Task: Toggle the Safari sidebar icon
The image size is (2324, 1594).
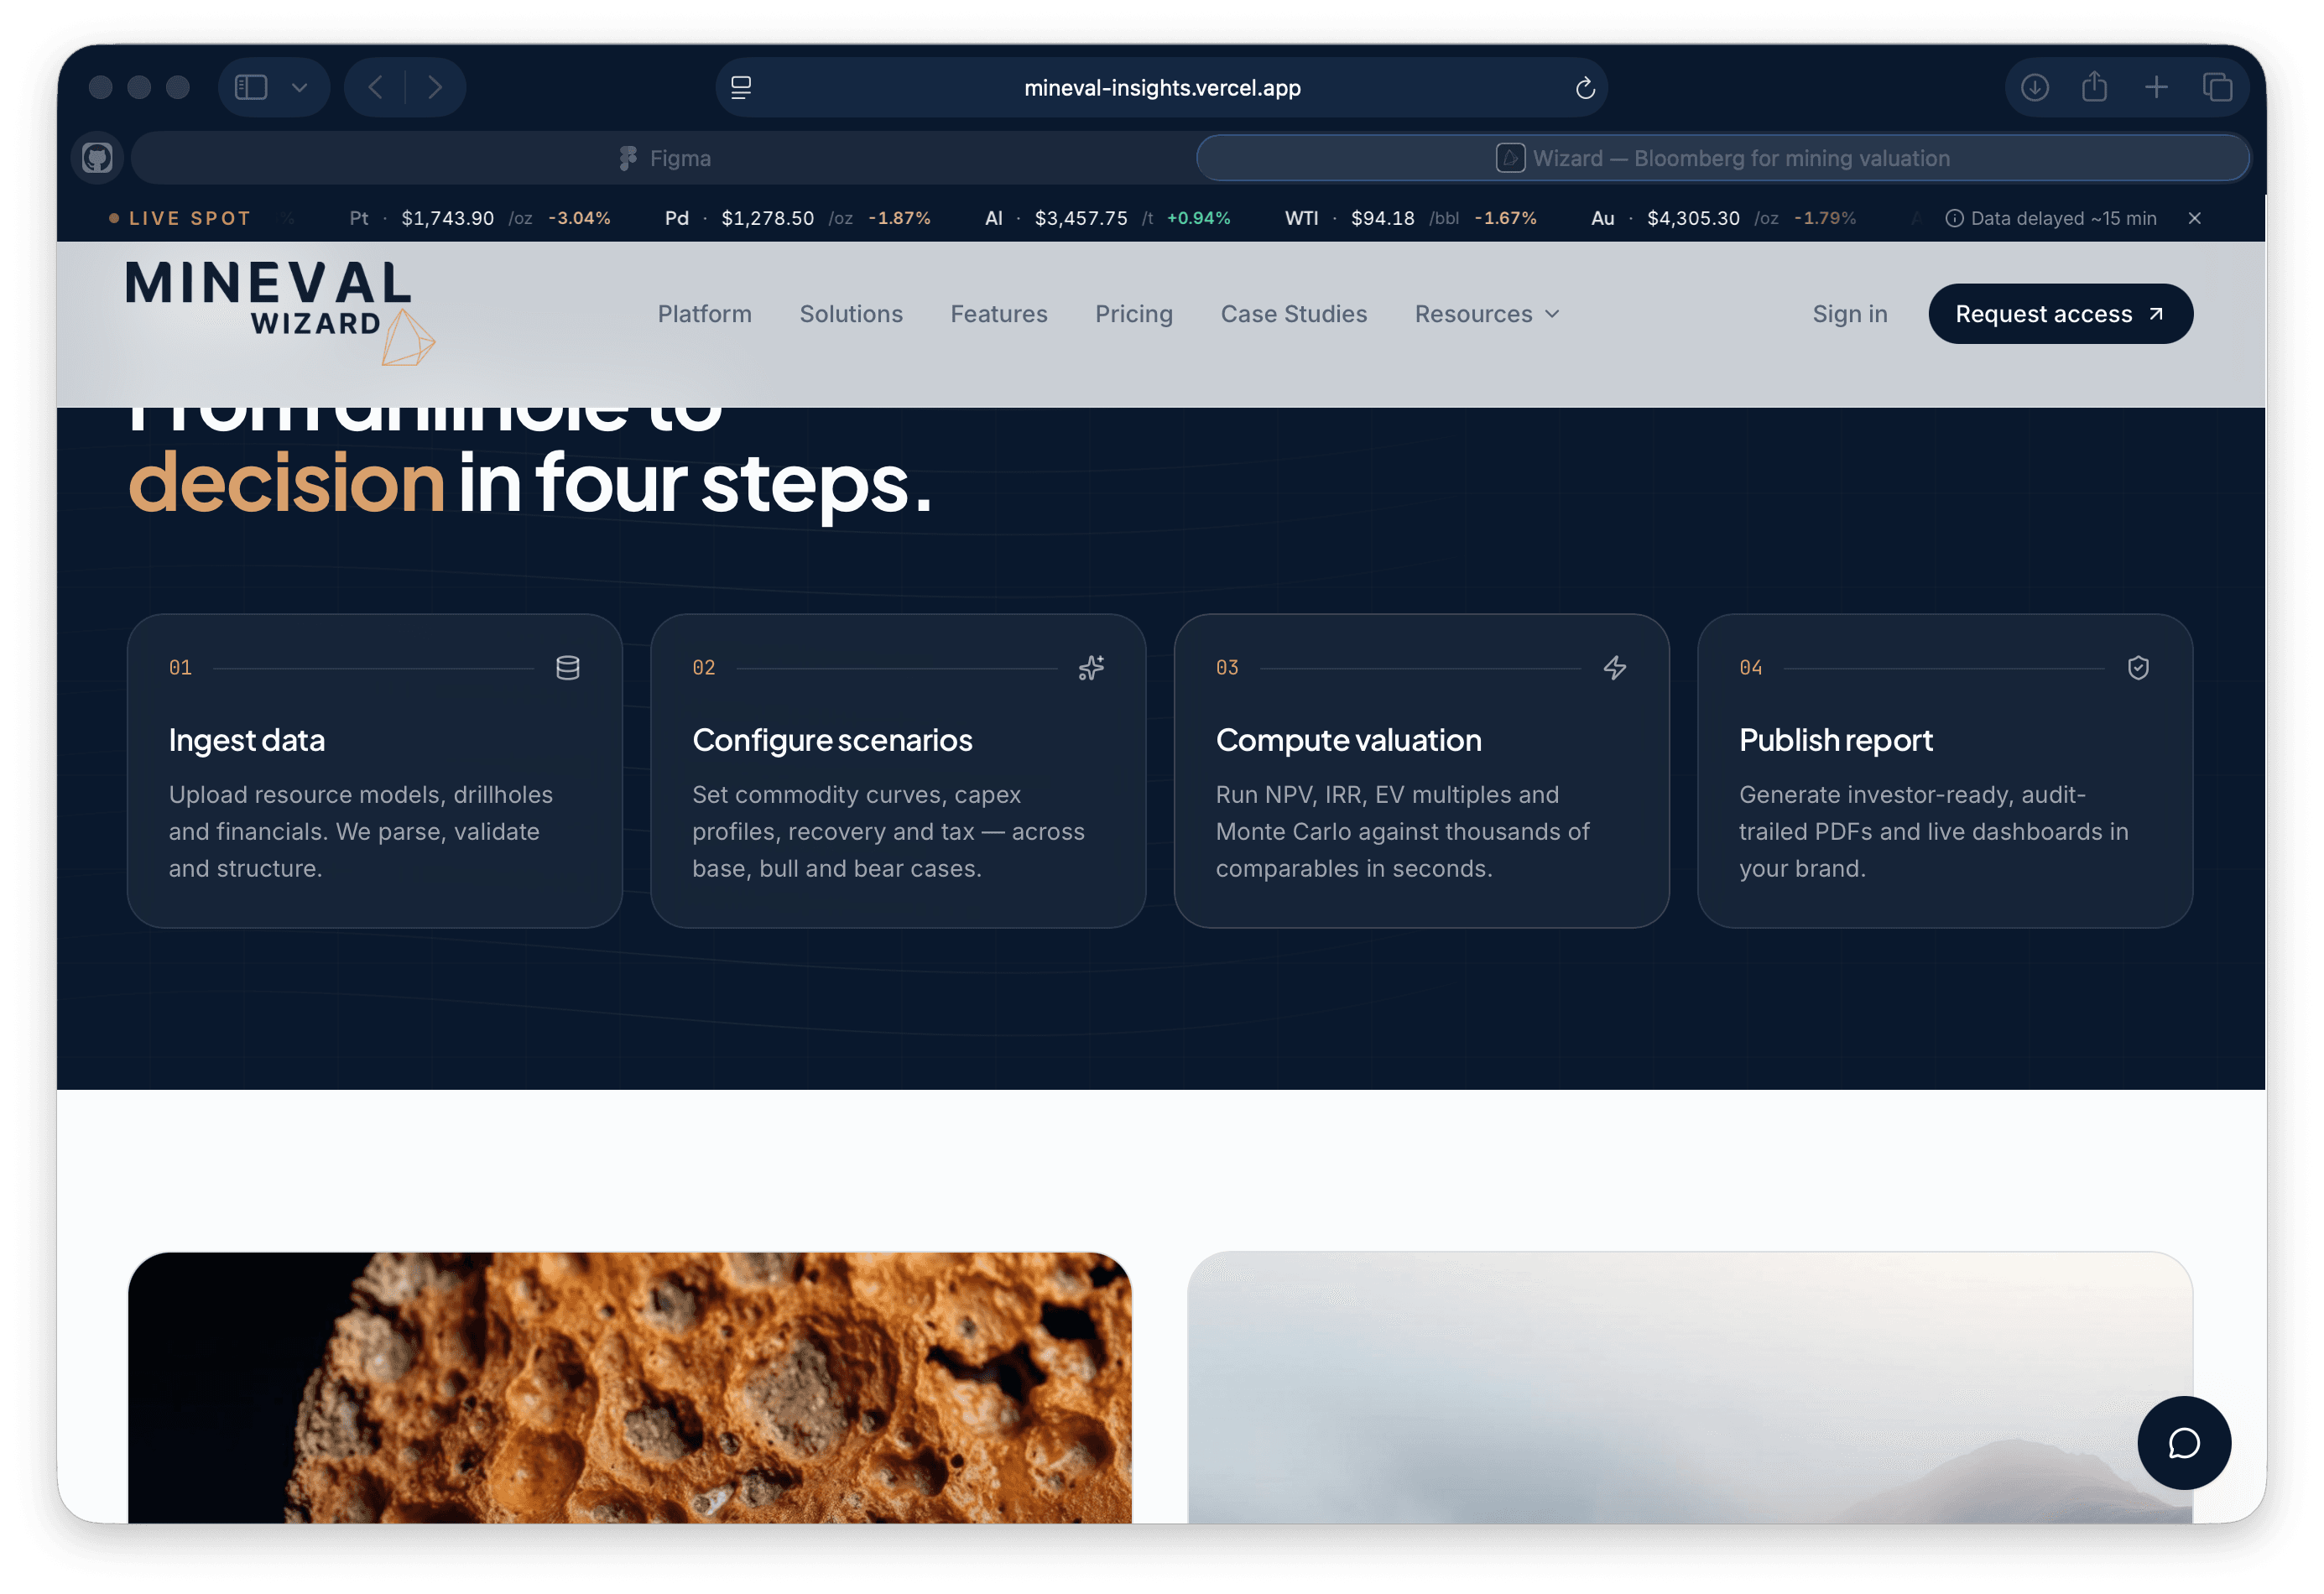Action: click(x=251, y=88)
